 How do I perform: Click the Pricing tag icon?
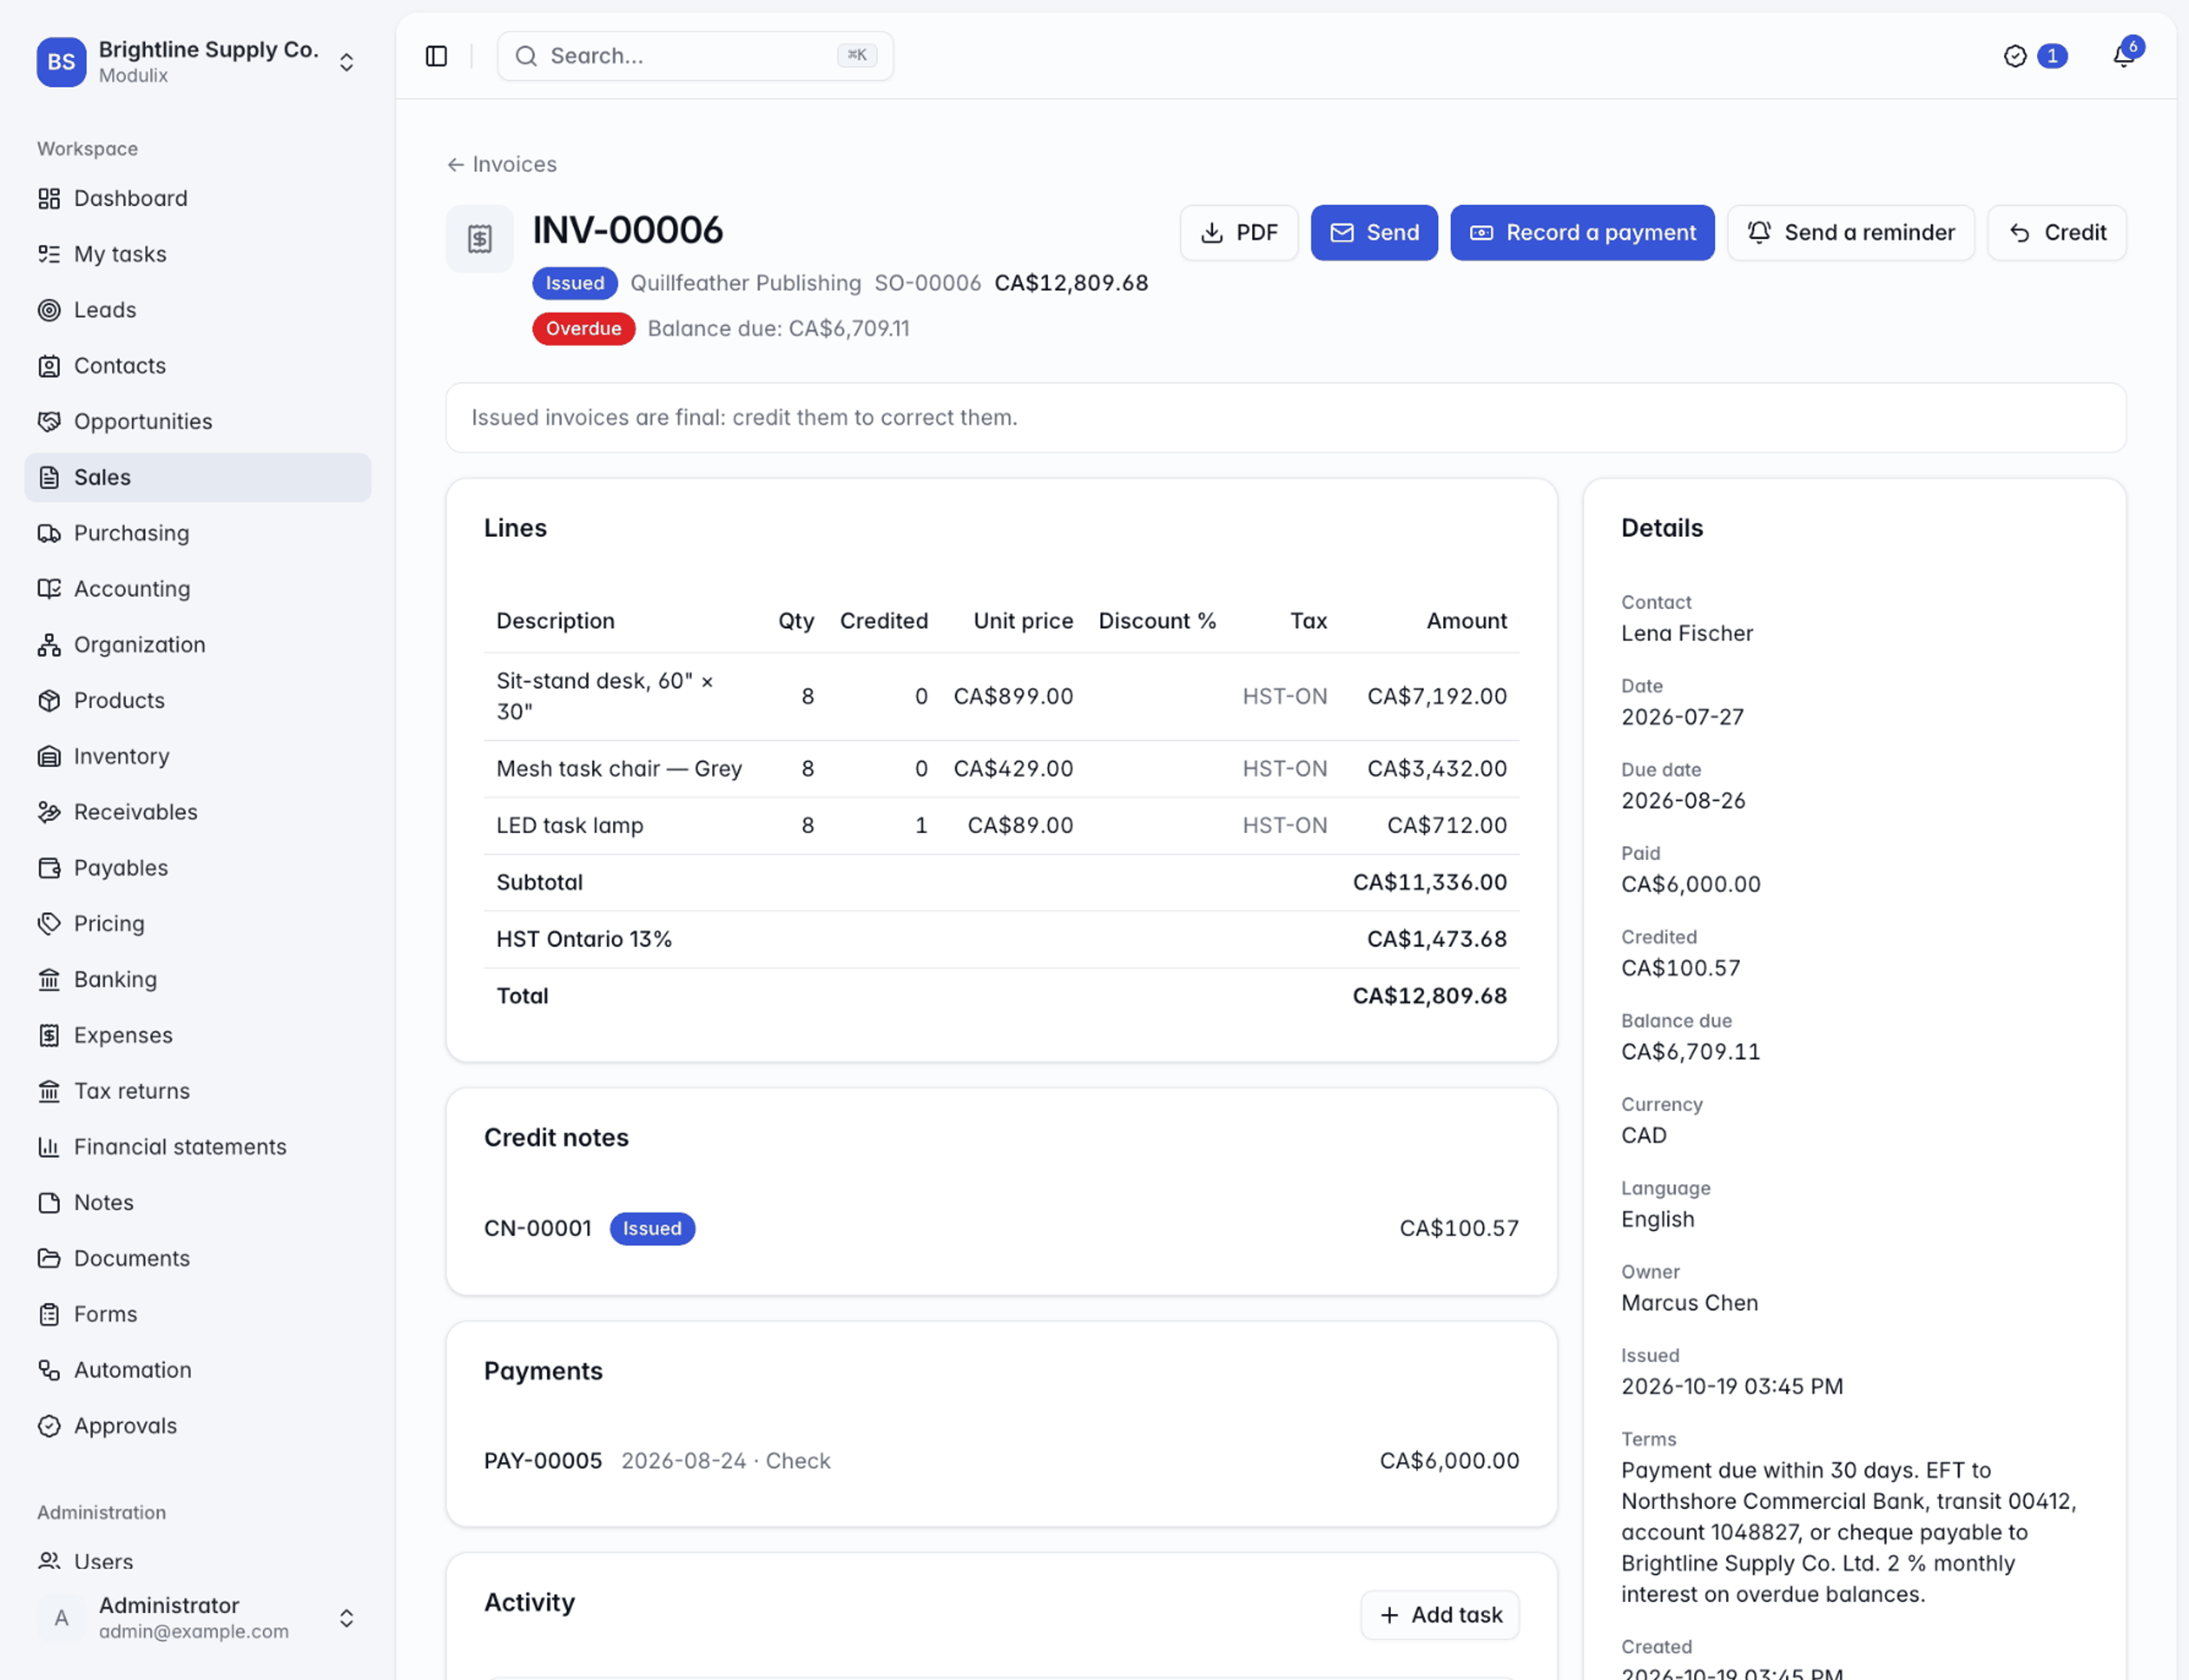point(49,924)
